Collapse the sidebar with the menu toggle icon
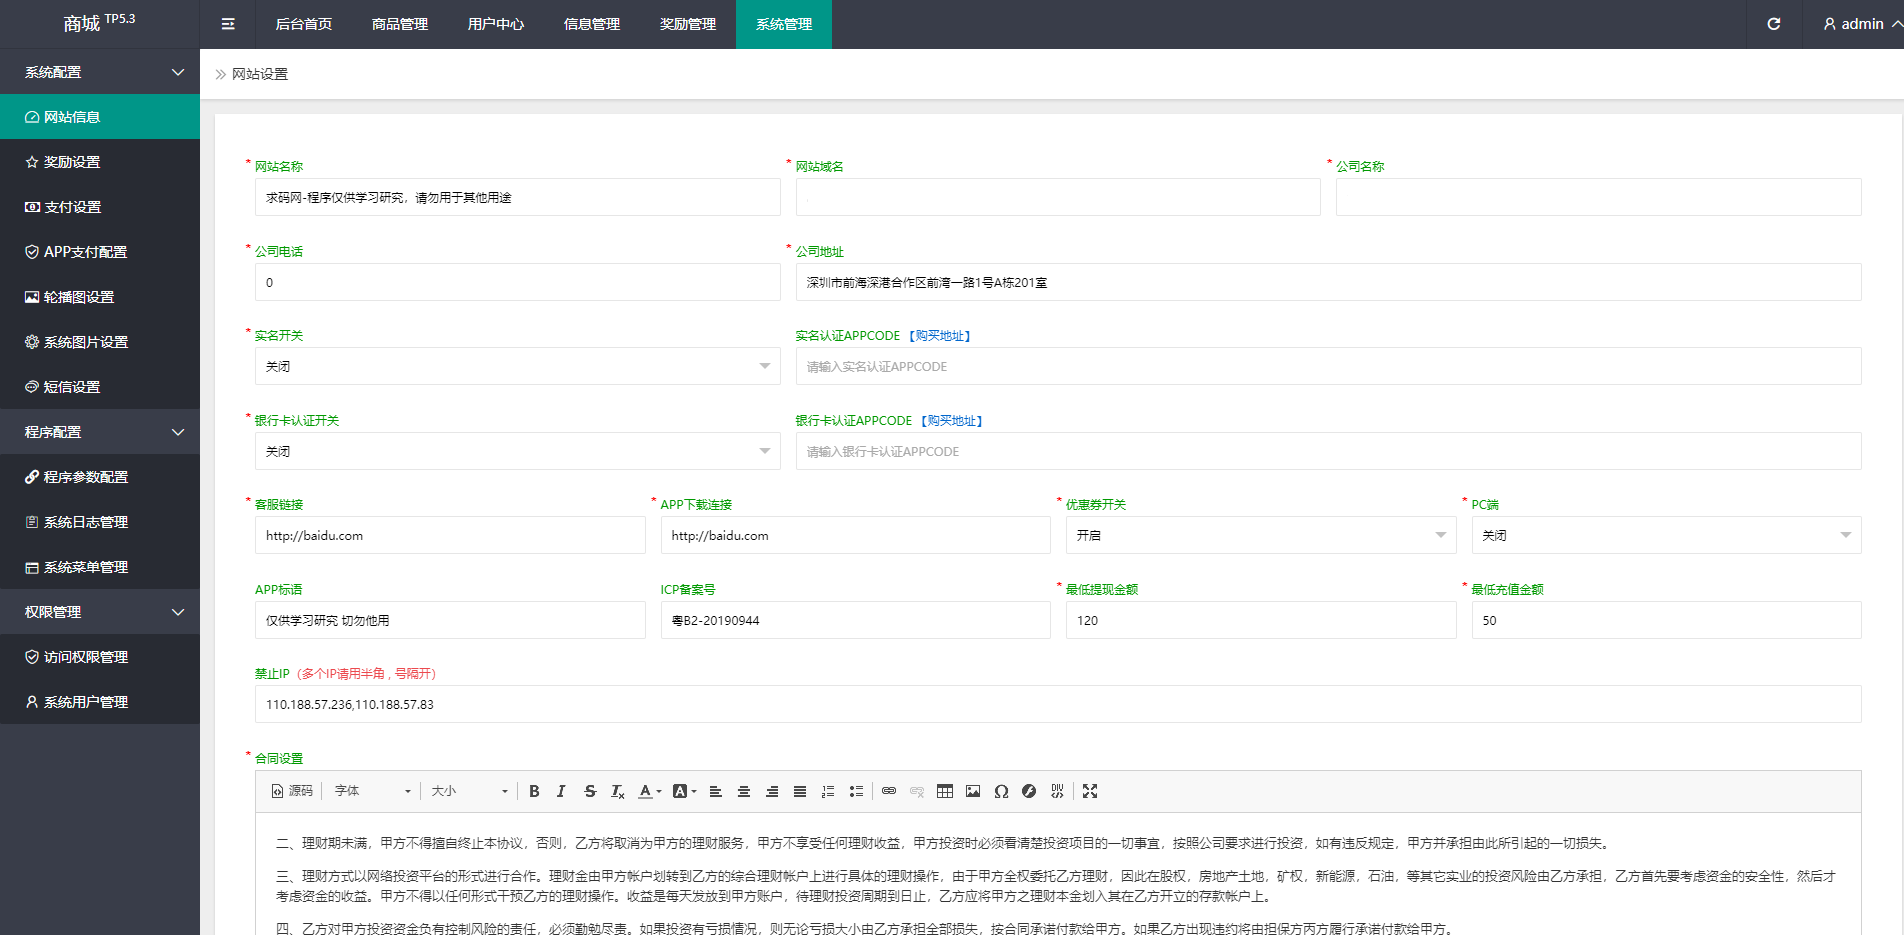This screenshot has width=1904, height=935. coord(228,24)
